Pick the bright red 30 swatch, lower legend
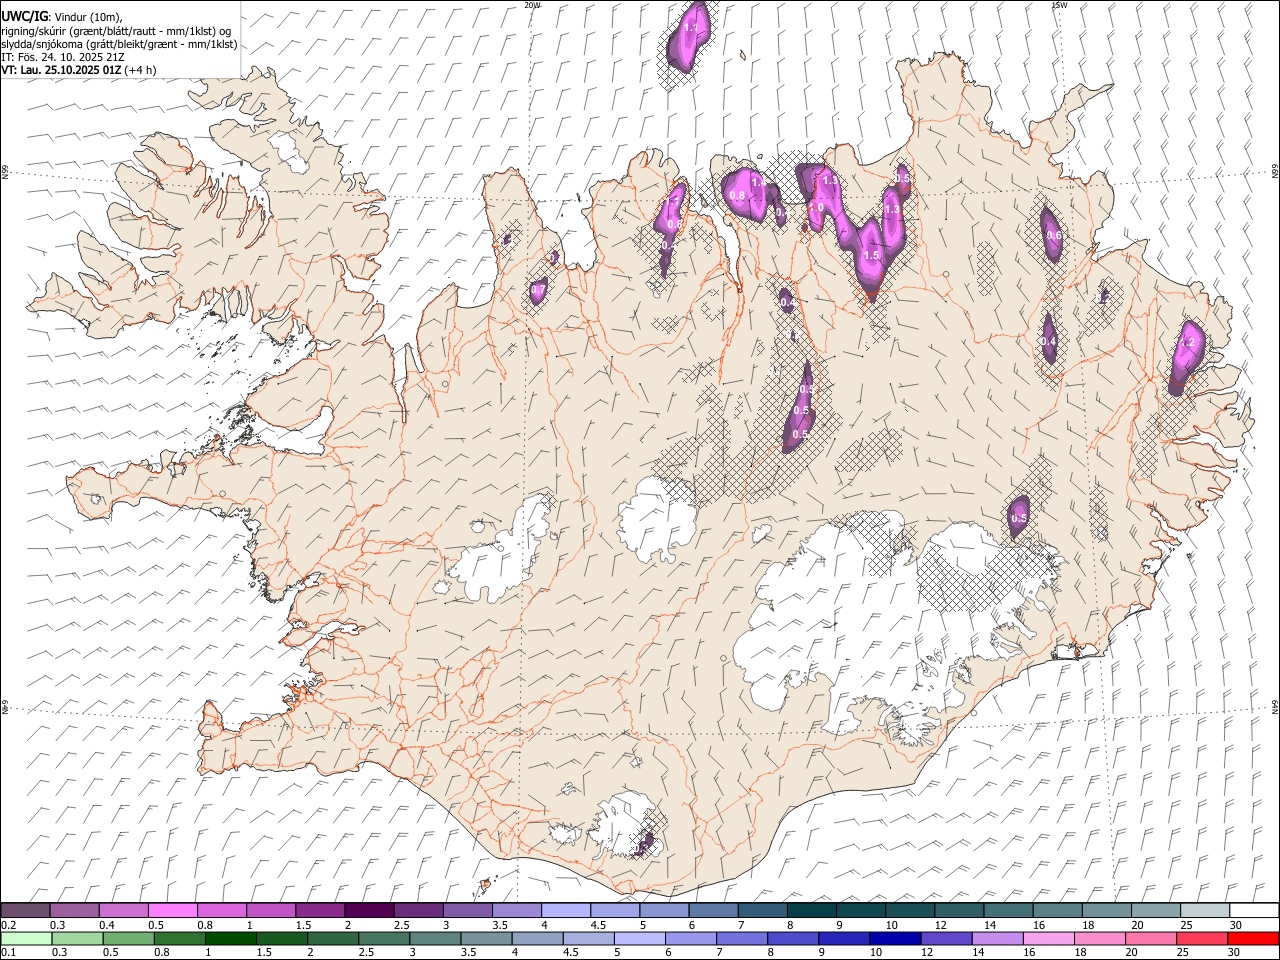The width and height of the screenshot is (1280, 960). [x=1253, y=938]
